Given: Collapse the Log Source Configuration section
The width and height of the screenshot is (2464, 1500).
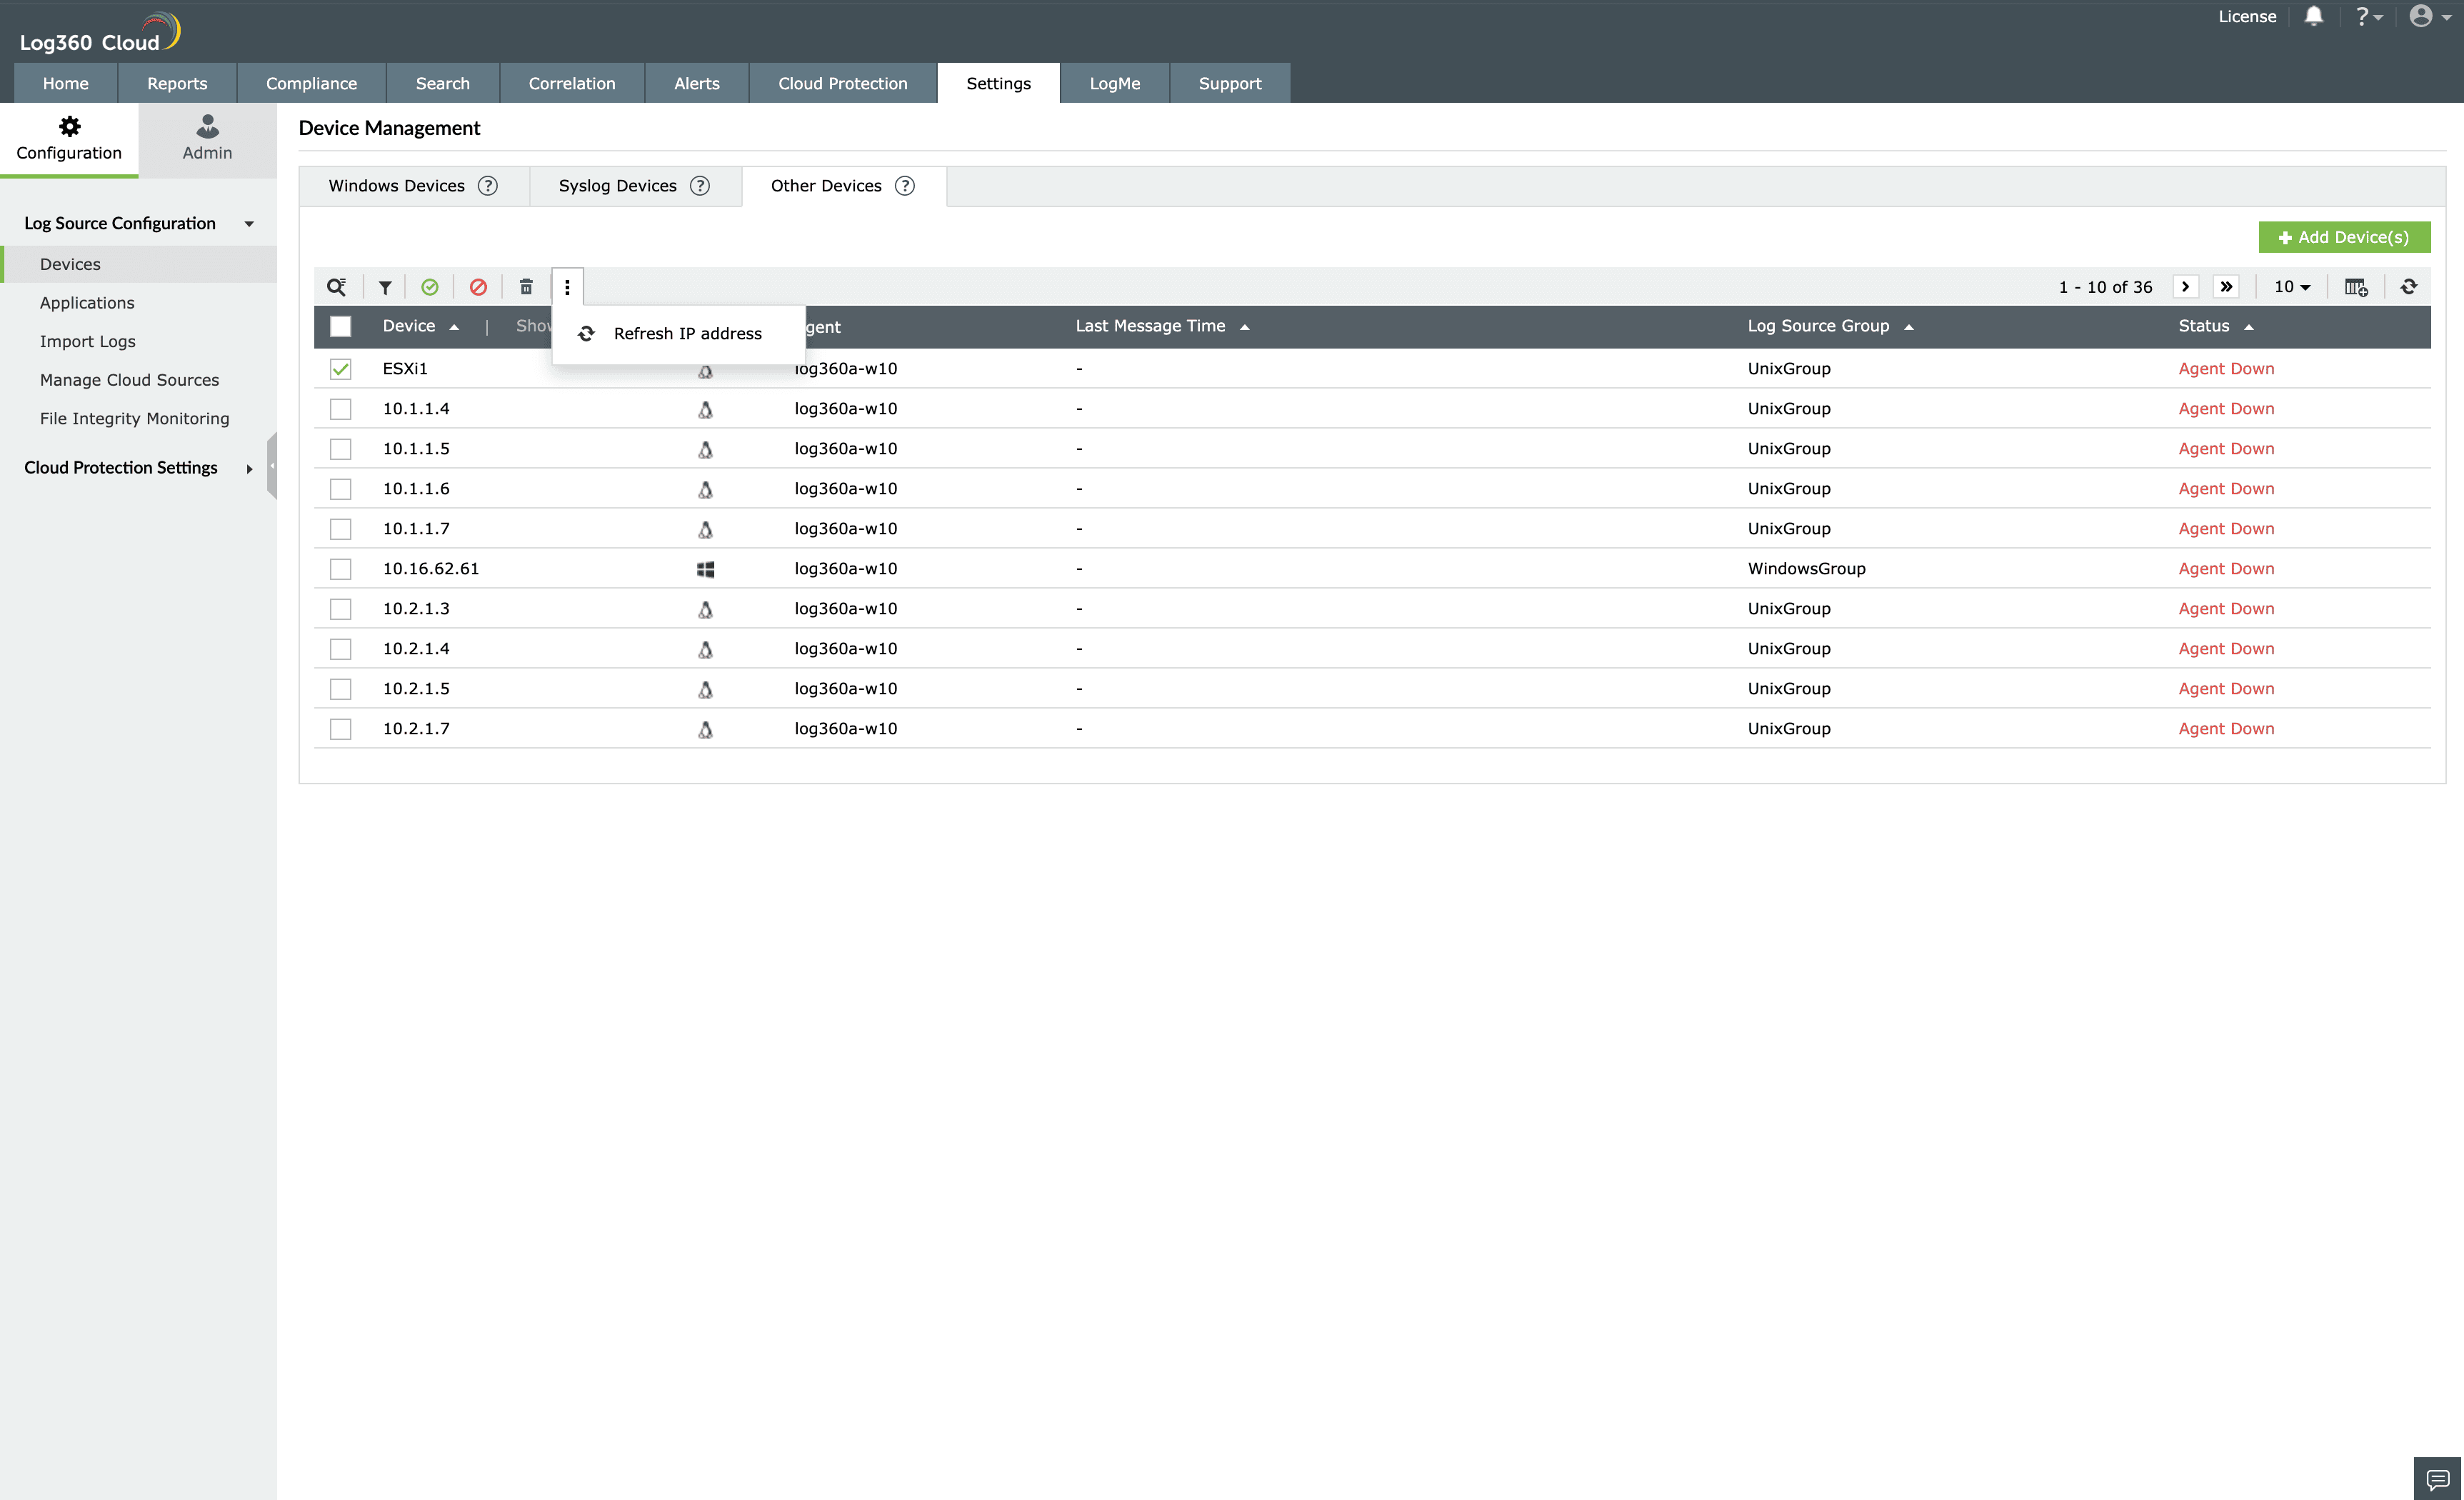Looking at the screenshot, I should click(250, 223).
